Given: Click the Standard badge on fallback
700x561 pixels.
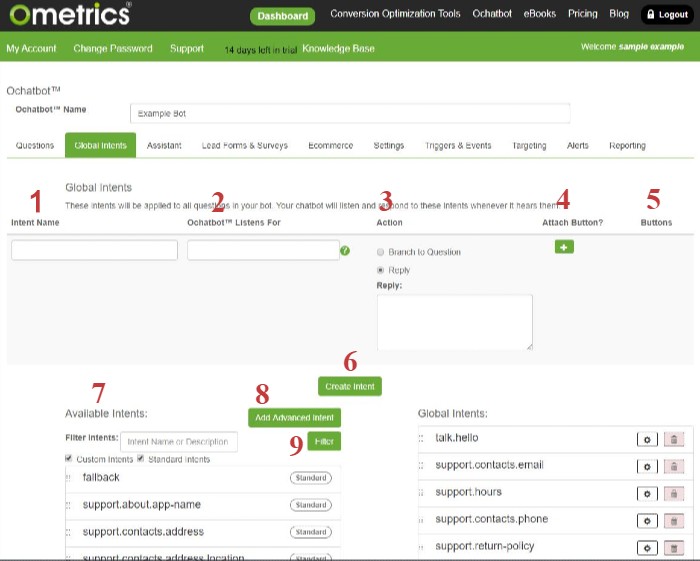Looking at the screenshot, I should (311, 478).
